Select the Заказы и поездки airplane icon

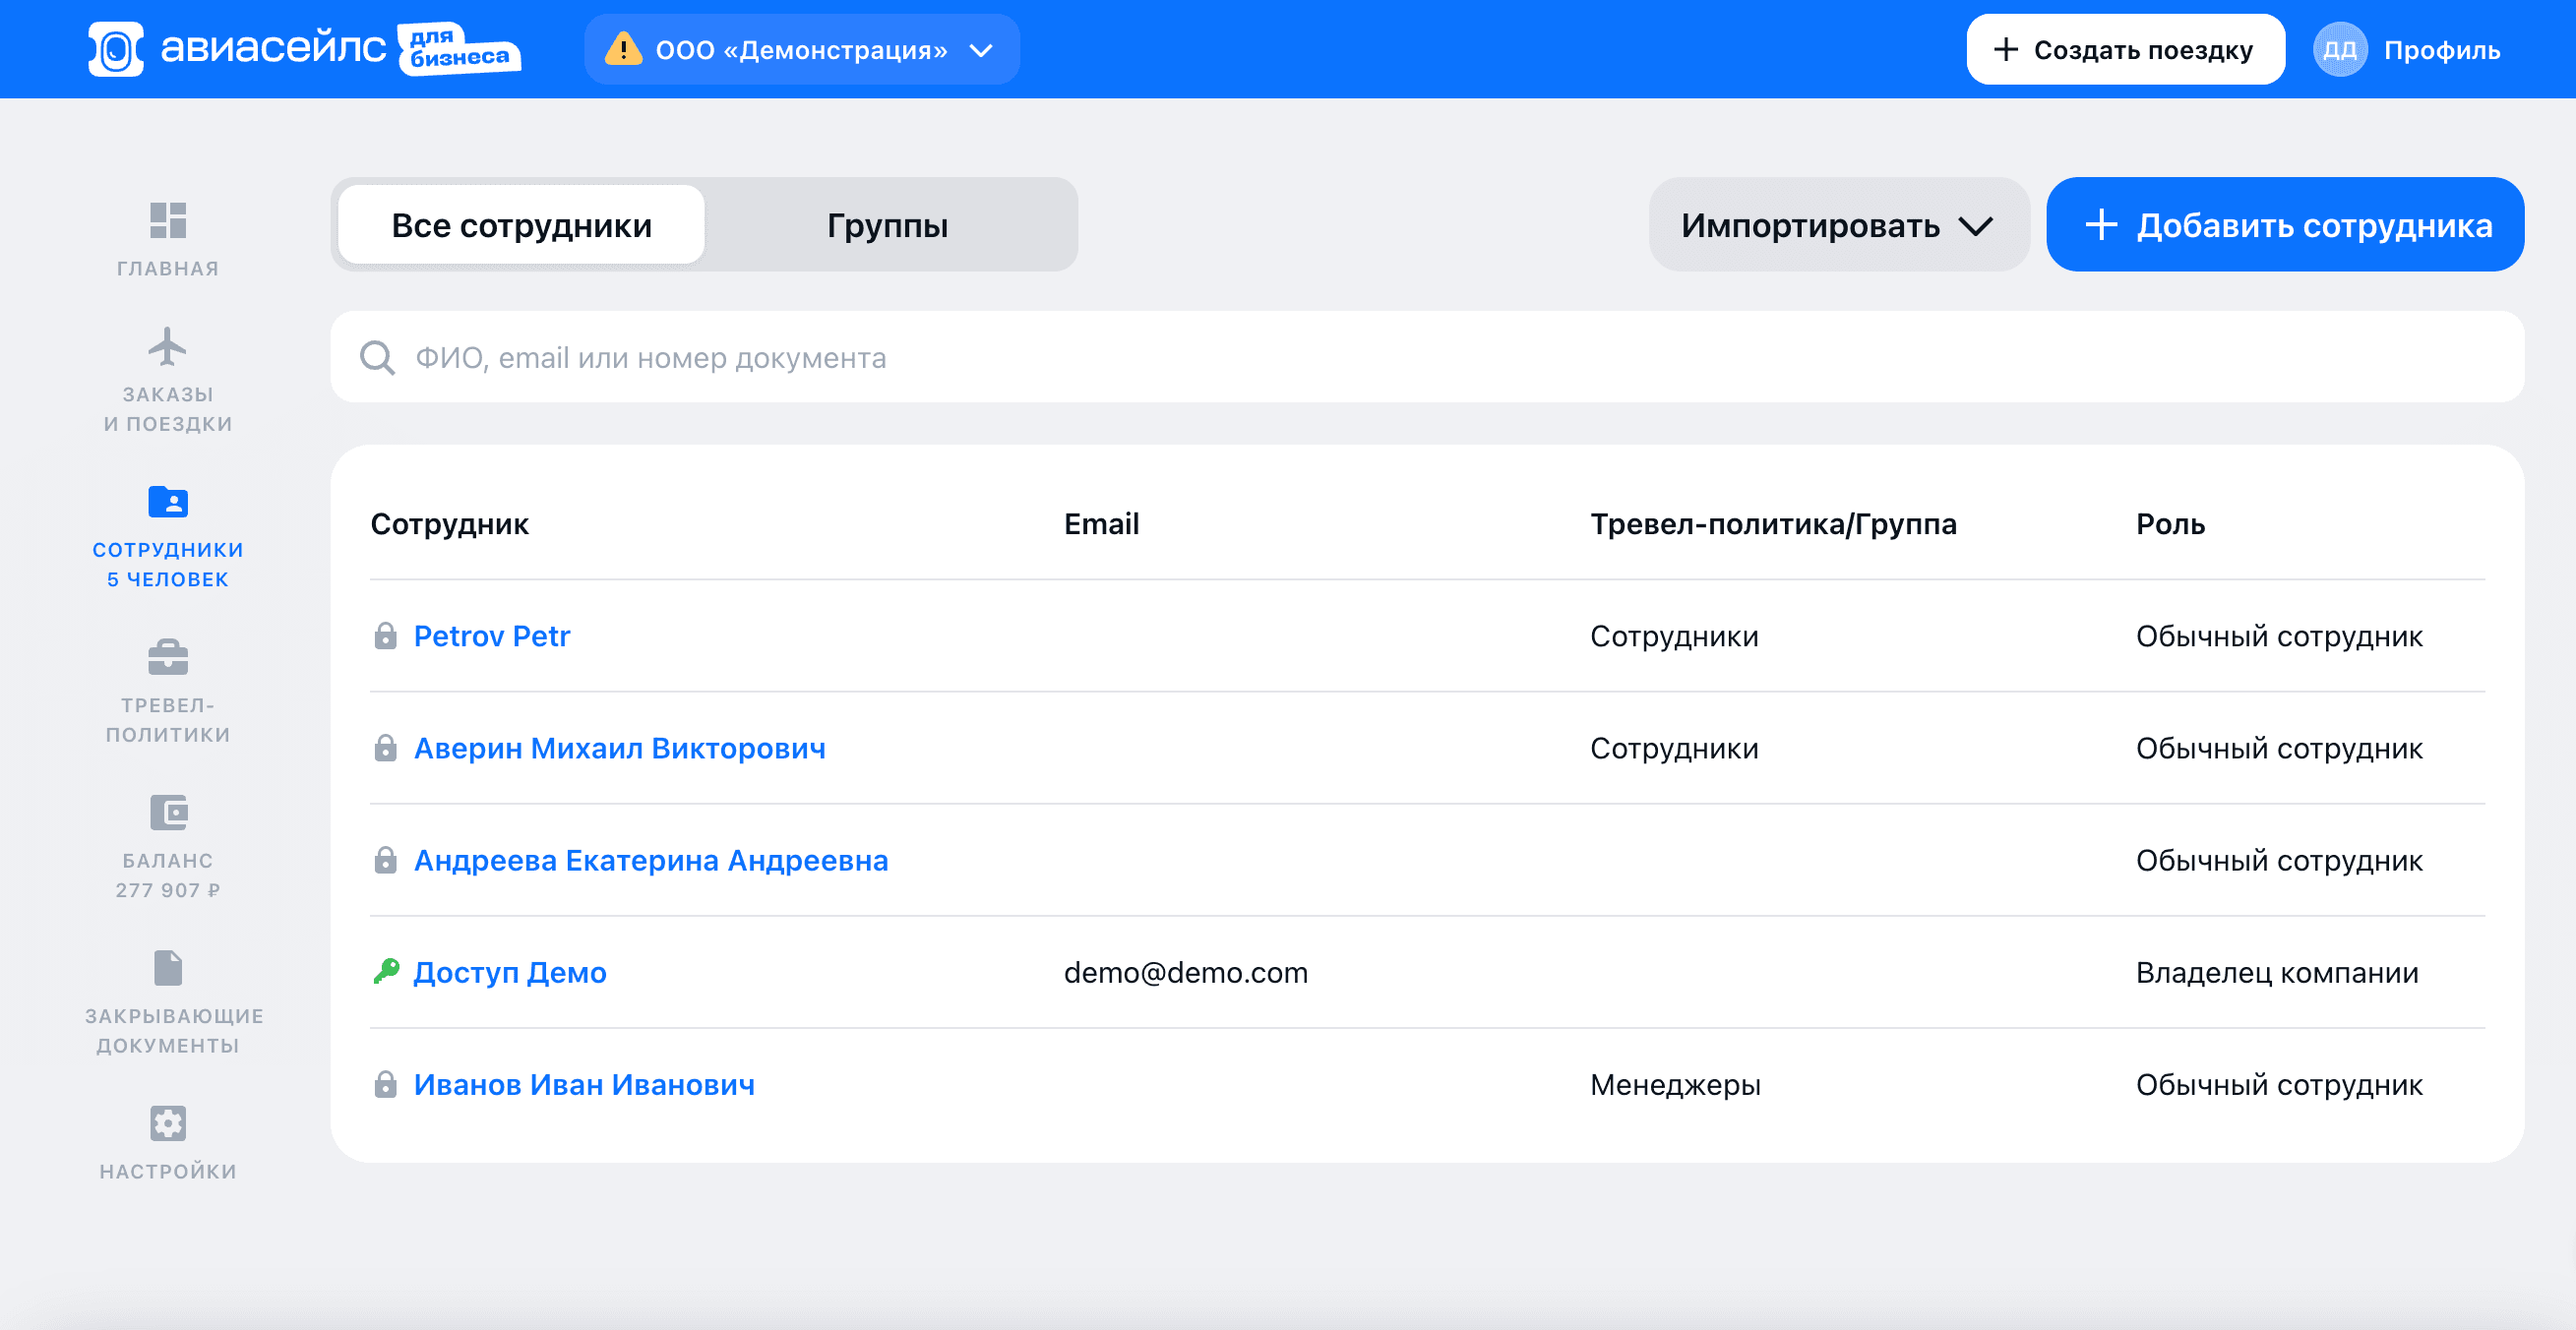pos(168,348)
